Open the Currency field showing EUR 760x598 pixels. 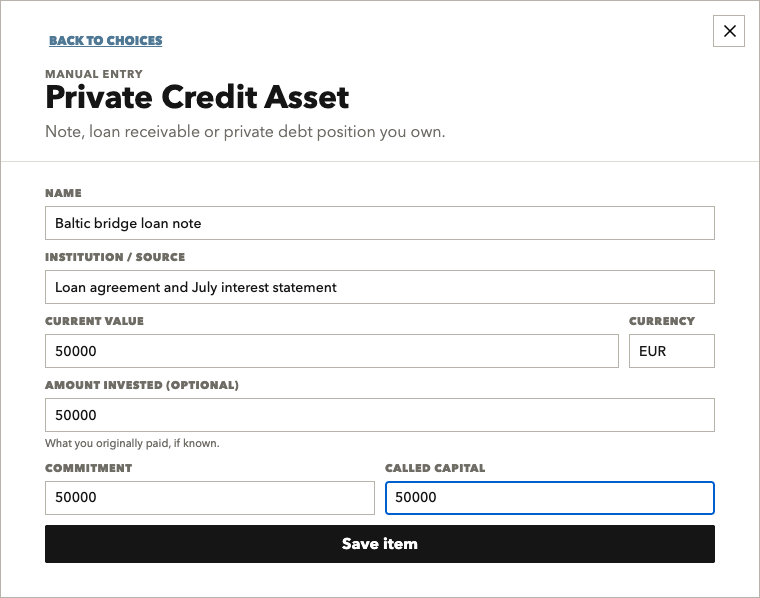click(671, 351)
